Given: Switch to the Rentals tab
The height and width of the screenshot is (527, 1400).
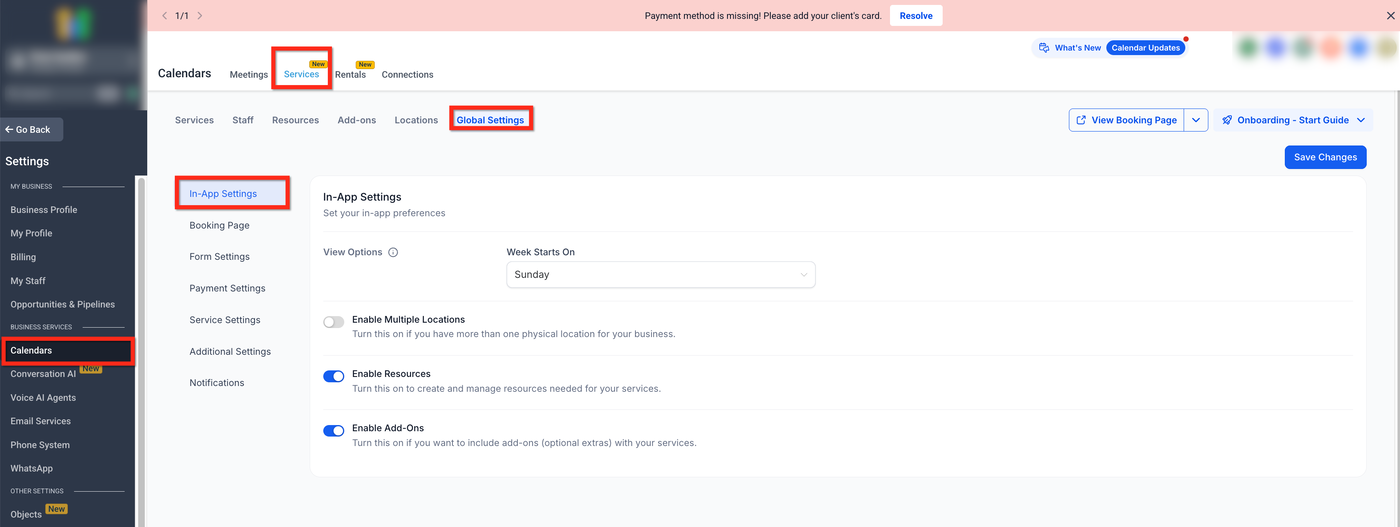Looking at the screenshot, I should click(350, 75).
